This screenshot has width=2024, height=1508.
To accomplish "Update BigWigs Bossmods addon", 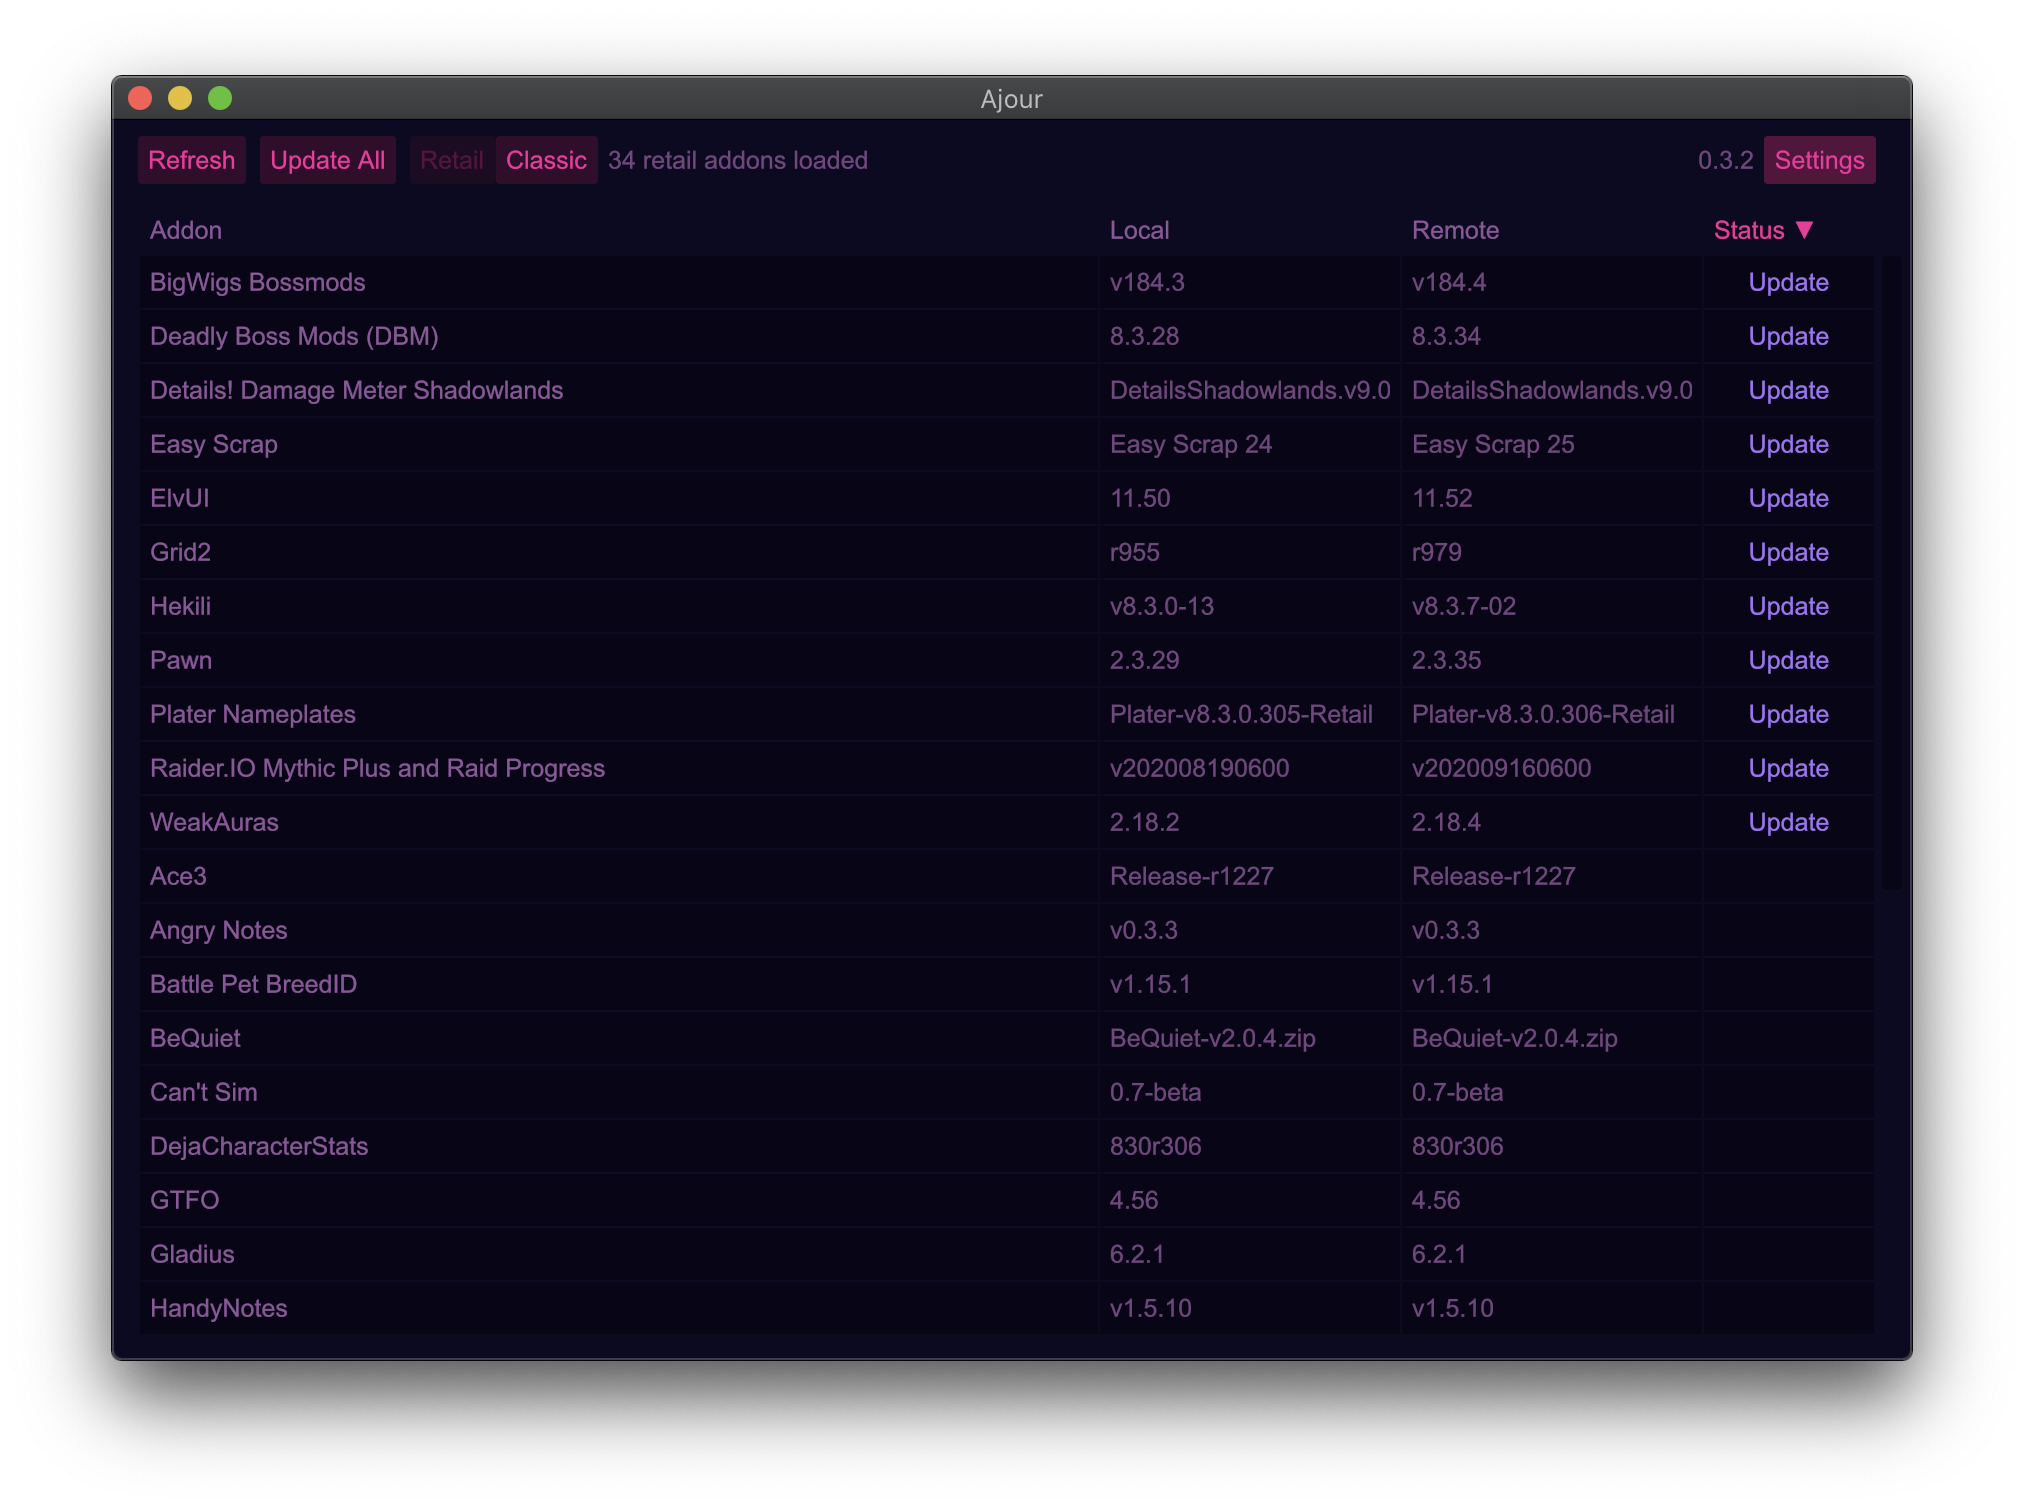I will [1788, 283].
